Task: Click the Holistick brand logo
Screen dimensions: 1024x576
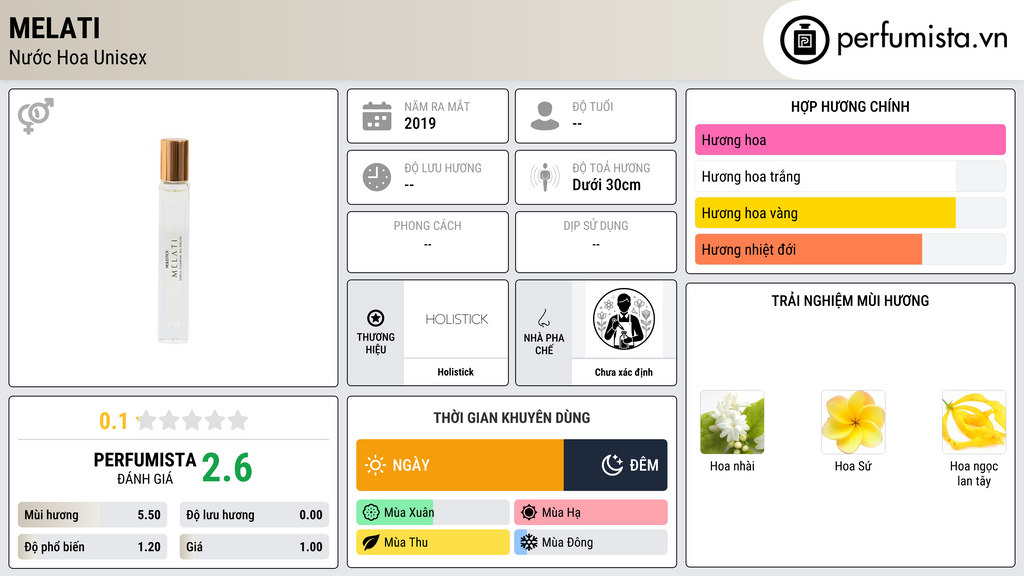Action: tap(456, 319)
